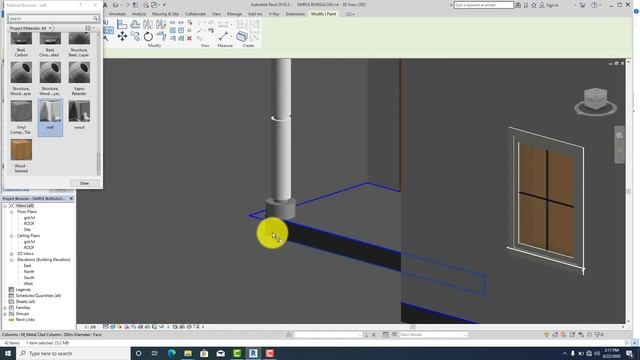
Task: Click the Align tool in the ribbon
Action: coord(122,24)
